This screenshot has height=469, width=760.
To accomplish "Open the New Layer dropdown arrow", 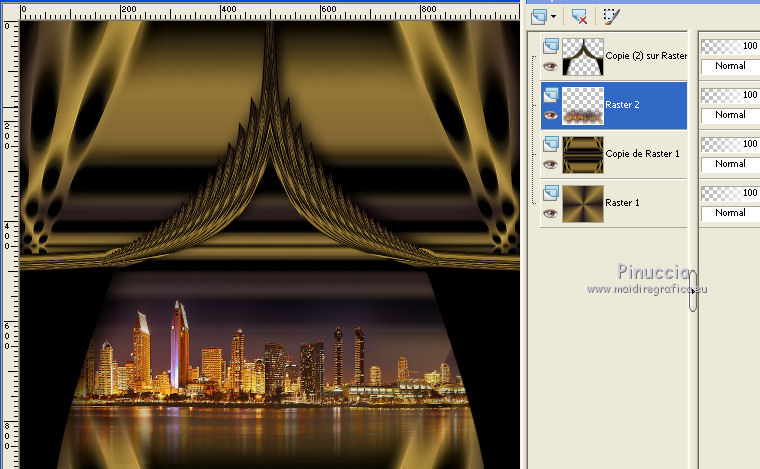I will (554, 16).
